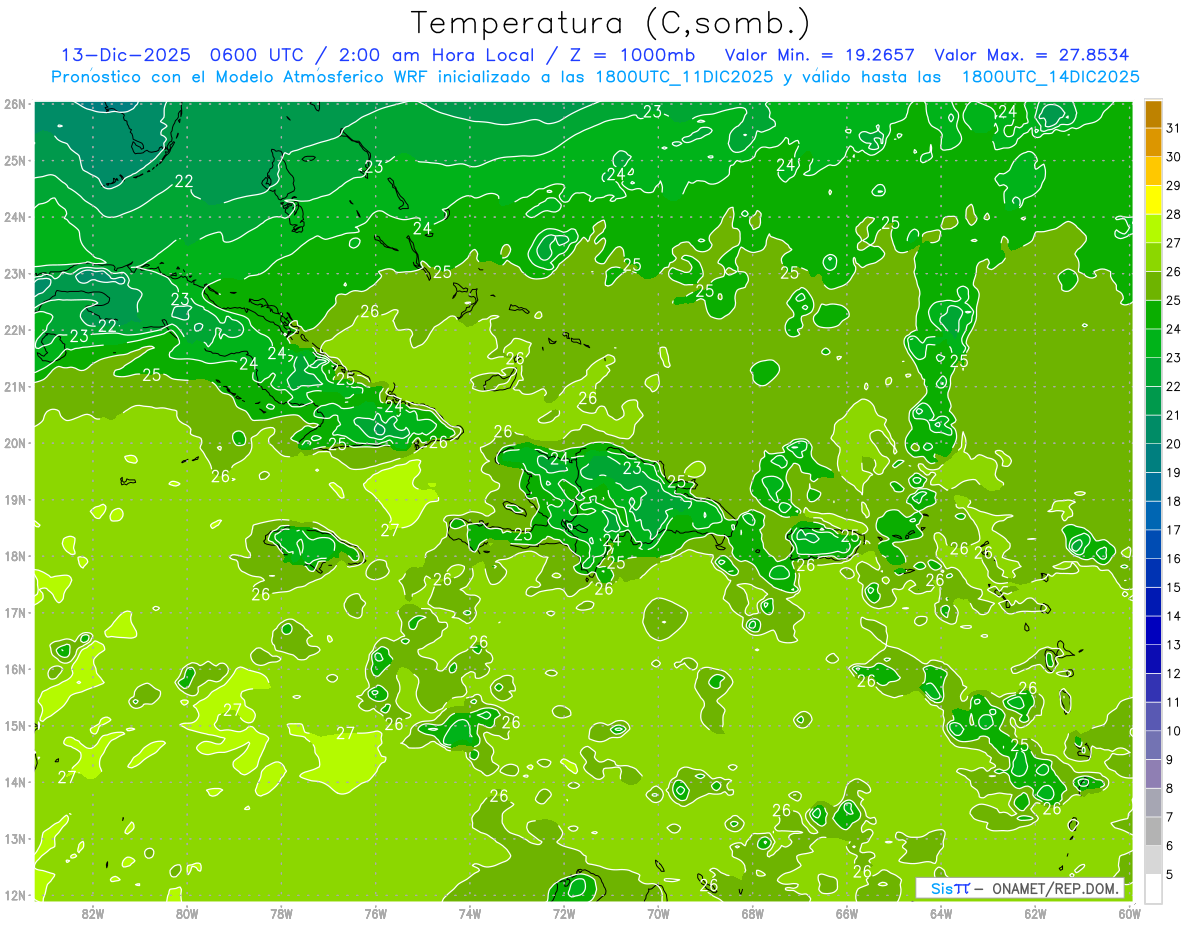Click the "21N" latitude axis label
Image resolution: width=1200 pixels, height=927 pixels.
(15, 386)
